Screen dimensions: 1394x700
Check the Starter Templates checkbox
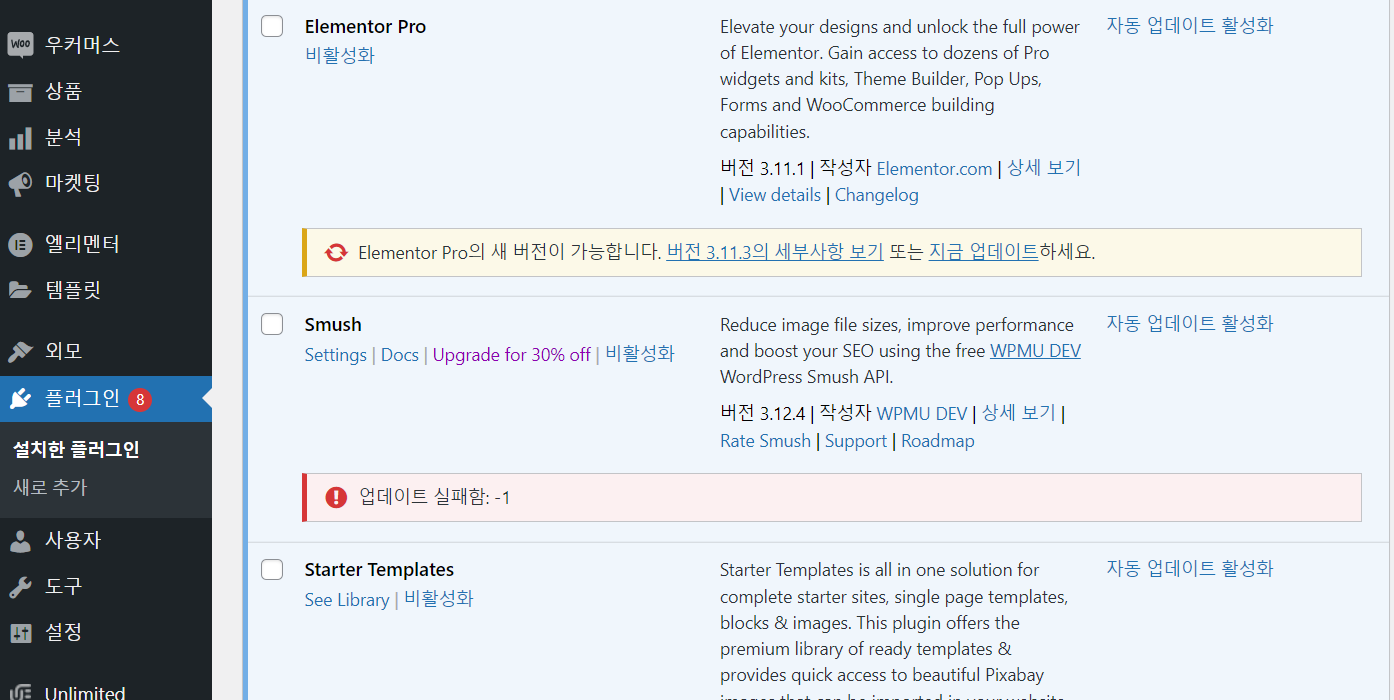[271, 569]
